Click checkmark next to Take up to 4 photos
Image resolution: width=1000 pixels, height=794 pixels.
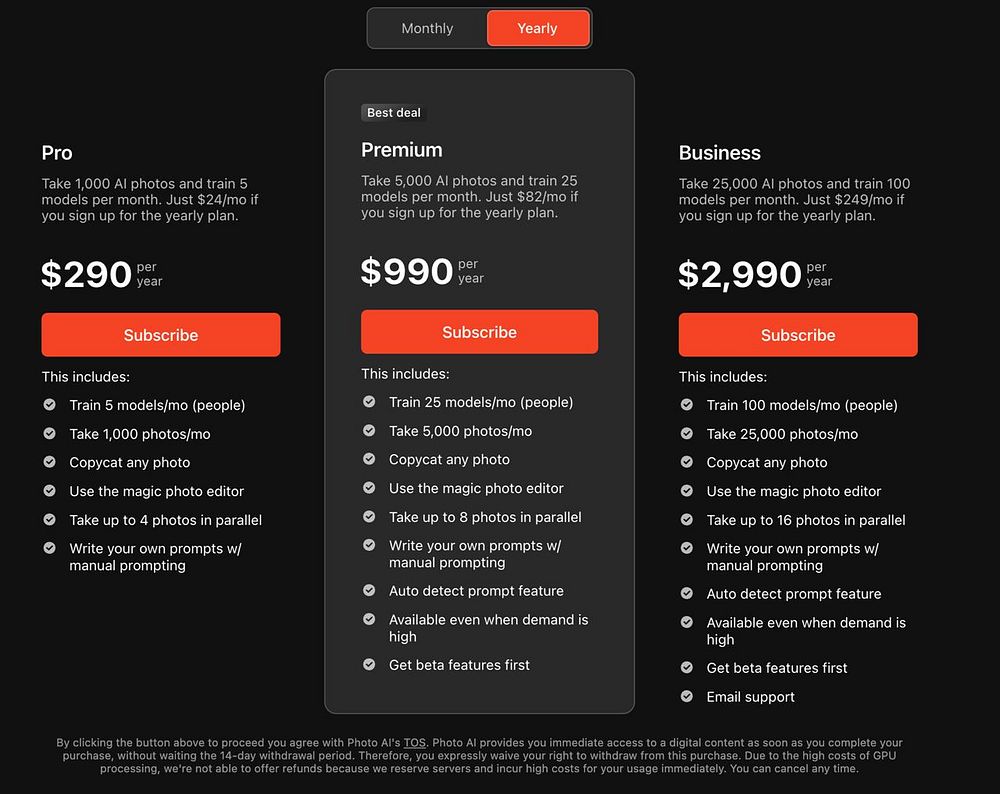coord(49,519)
